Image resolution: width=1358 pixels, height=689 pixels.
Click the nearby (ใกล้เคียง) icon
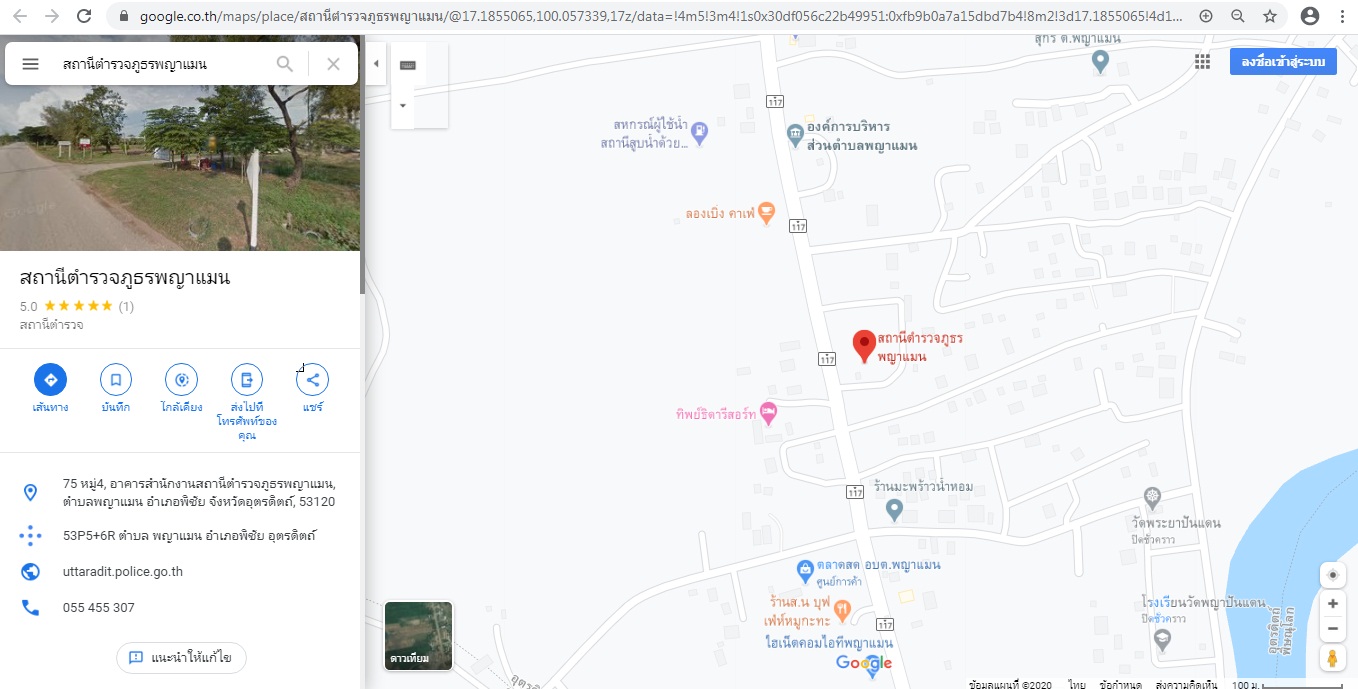[x=181, y=380]
